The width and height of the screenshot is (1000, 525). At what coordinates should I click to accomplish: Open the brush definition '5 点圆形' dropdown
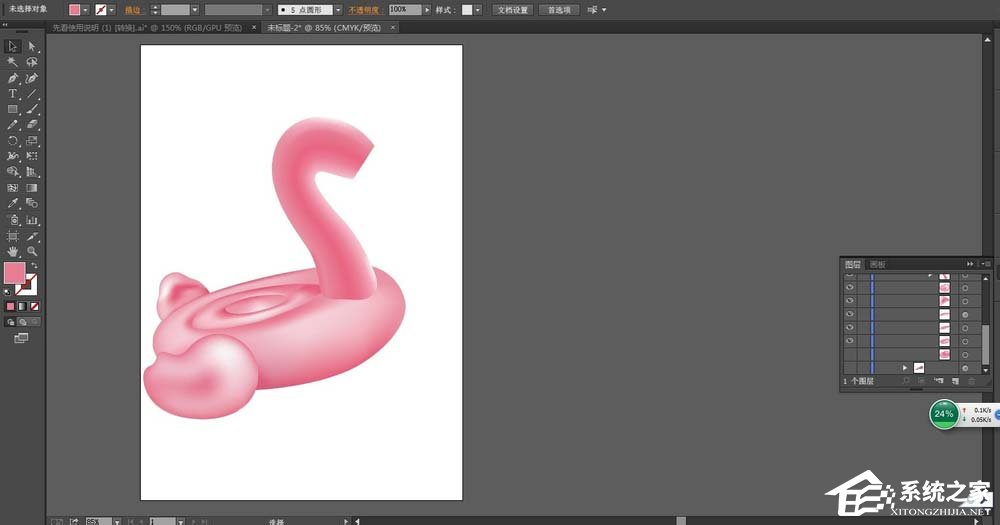coord(338,9)
